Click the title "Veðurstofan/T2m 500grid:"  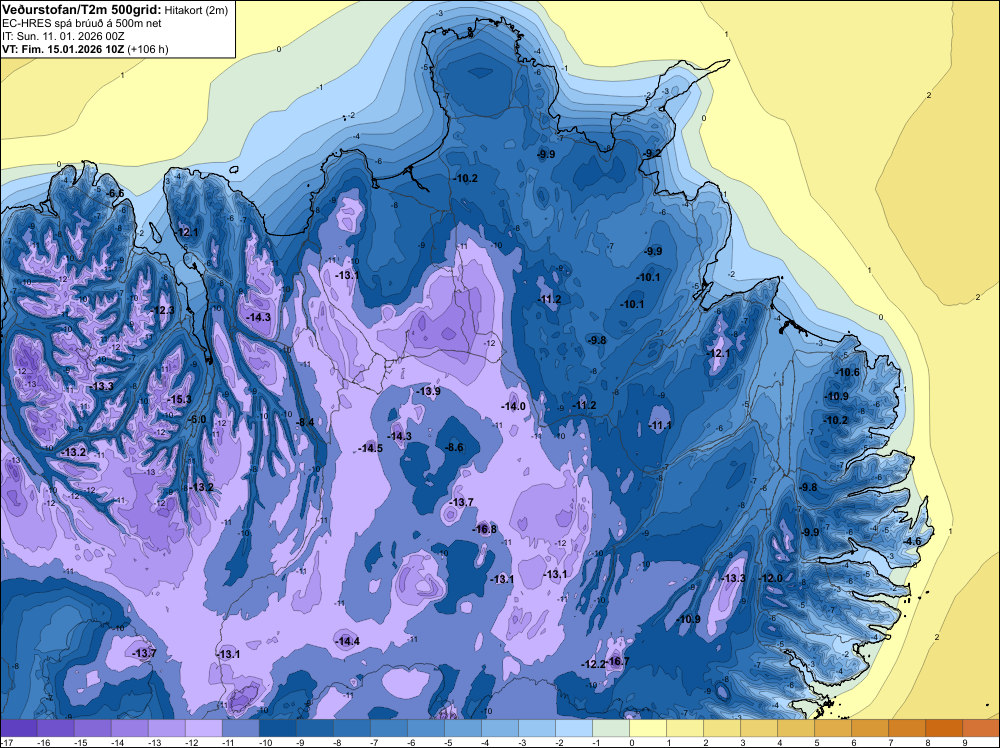pyautogui.click(x=82, y=9)
